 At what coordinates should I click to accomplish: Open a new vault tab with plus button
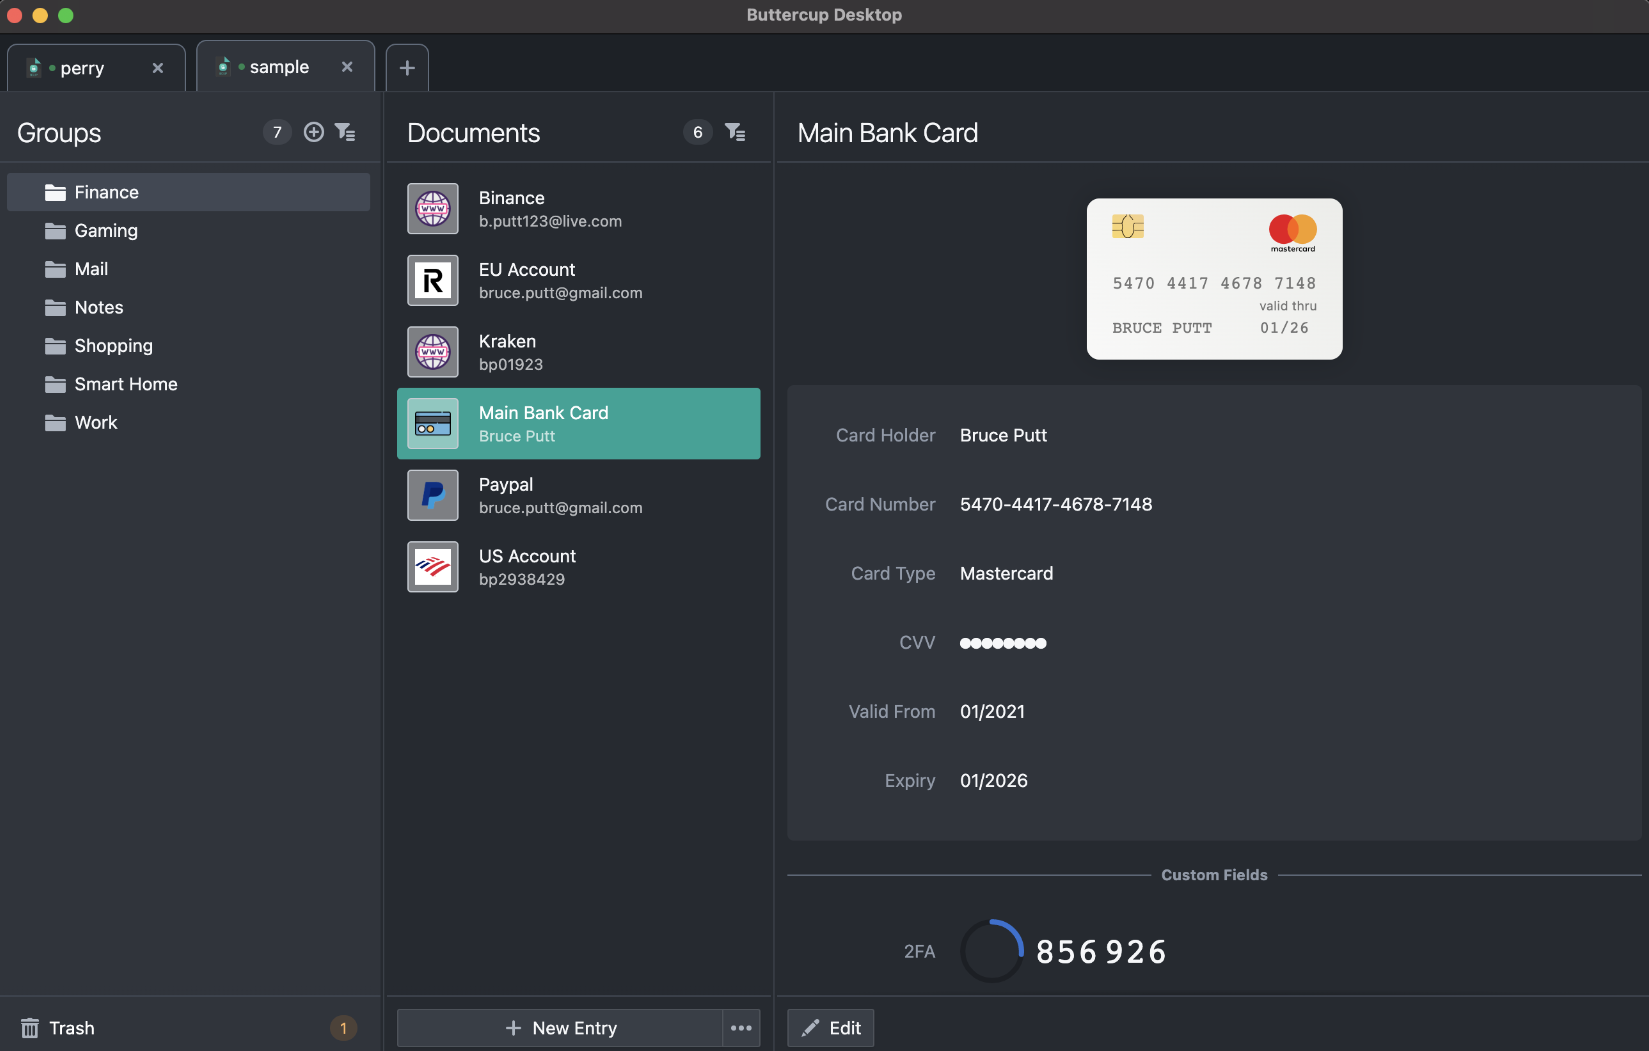pos(406,67)
